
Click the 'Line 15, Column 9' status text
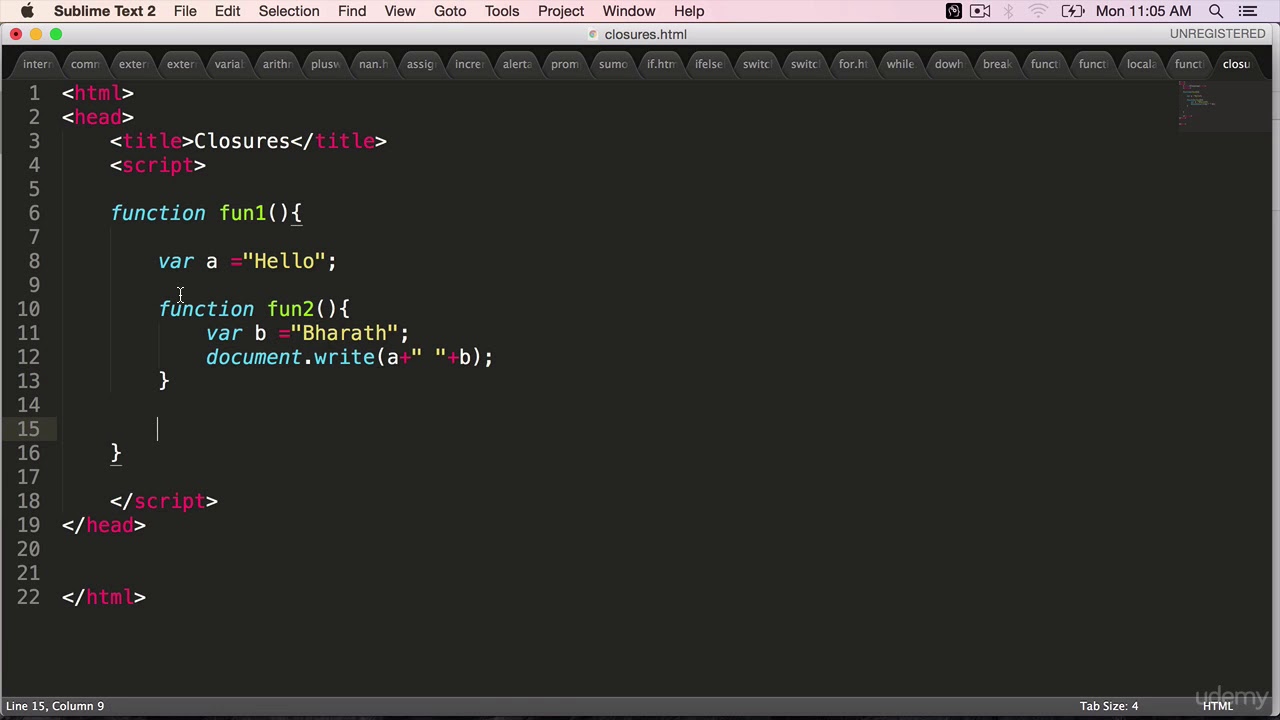coord(55,706)
